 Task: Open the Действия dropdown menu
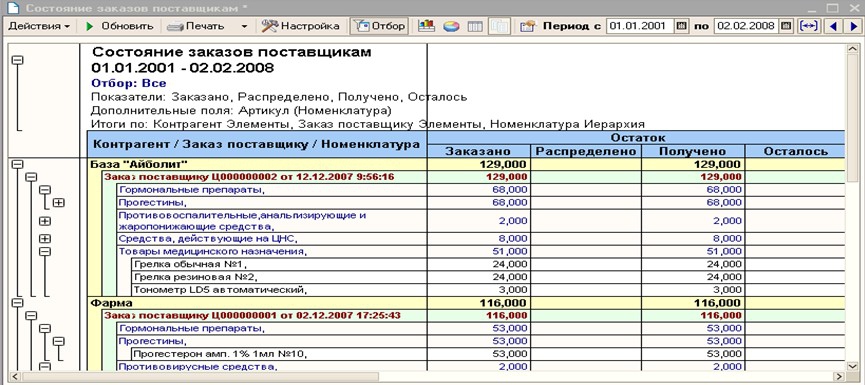coord(39,26)
